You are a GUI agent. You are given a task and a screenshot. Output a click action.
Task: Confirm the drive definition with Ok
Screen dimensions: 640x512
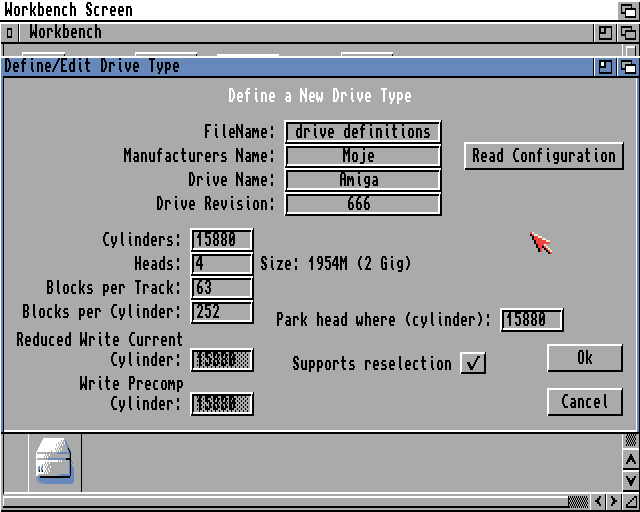click(x=585, y=358)
